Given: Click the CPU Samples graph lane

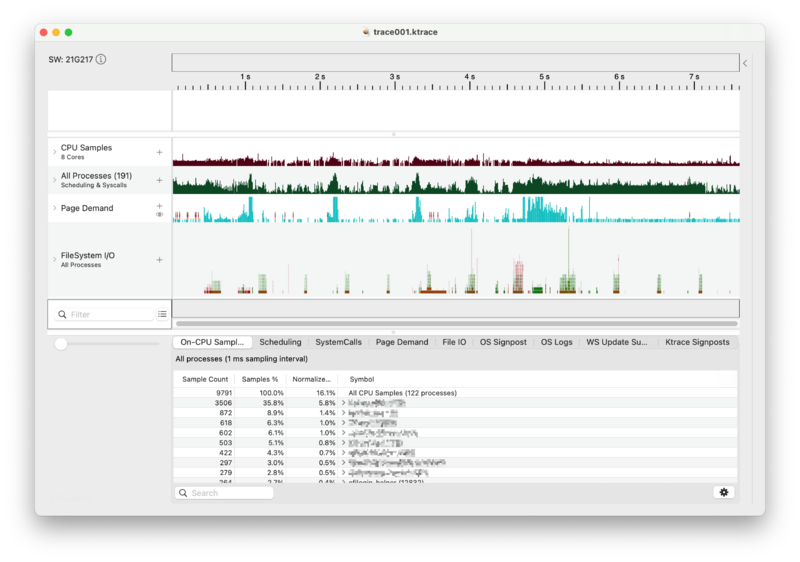Looking at the screenshot, I should pyautogui.click(x=456, y=152).
